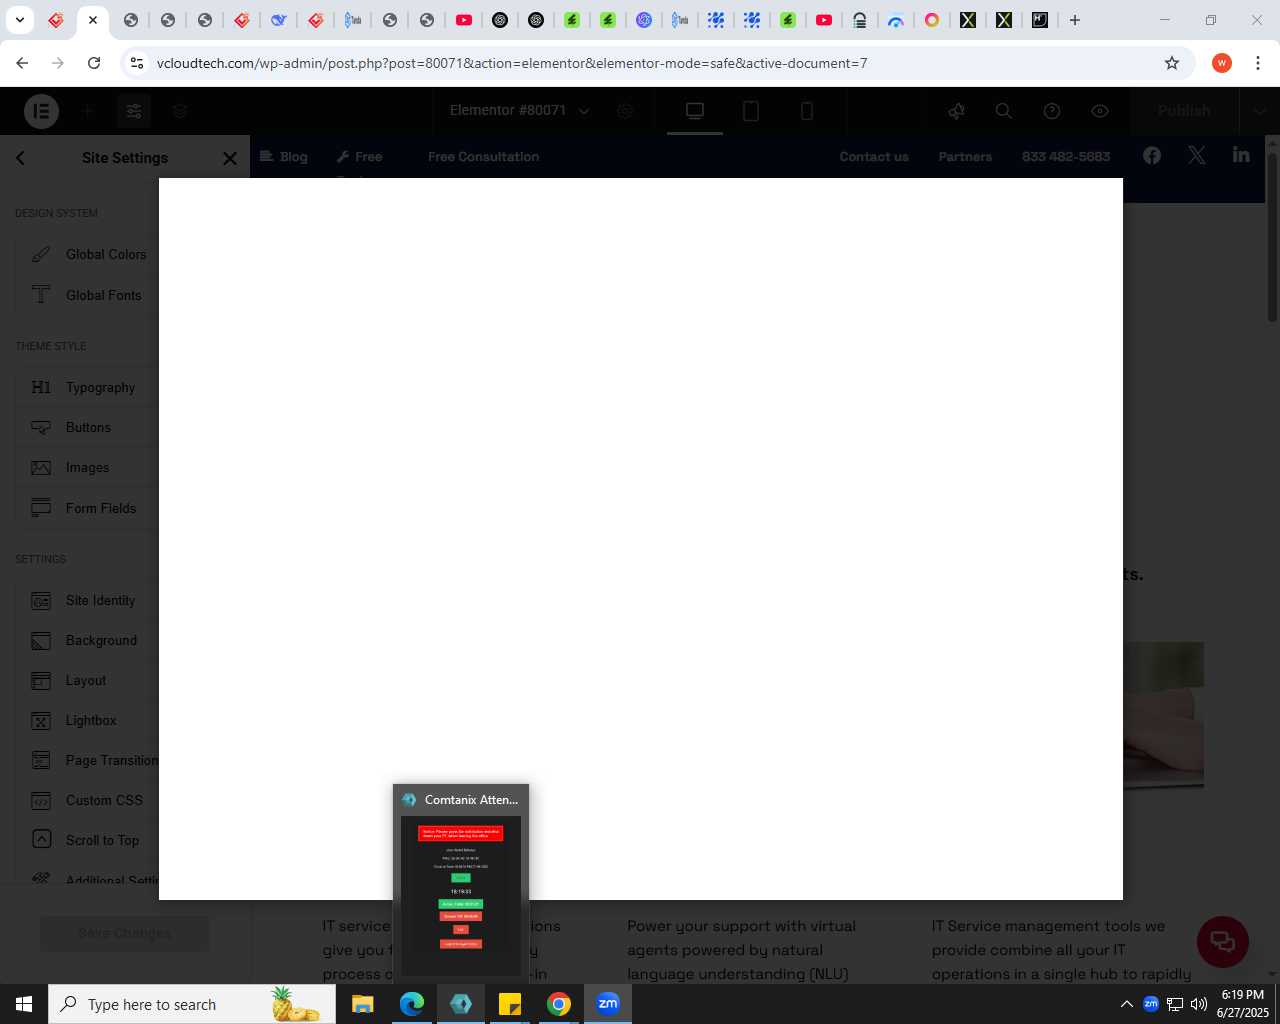Click browser Back arrow
Image resolution: width=1280 pixels, height=1024 pixels.
pyautogui.click(x=22, y=63)
